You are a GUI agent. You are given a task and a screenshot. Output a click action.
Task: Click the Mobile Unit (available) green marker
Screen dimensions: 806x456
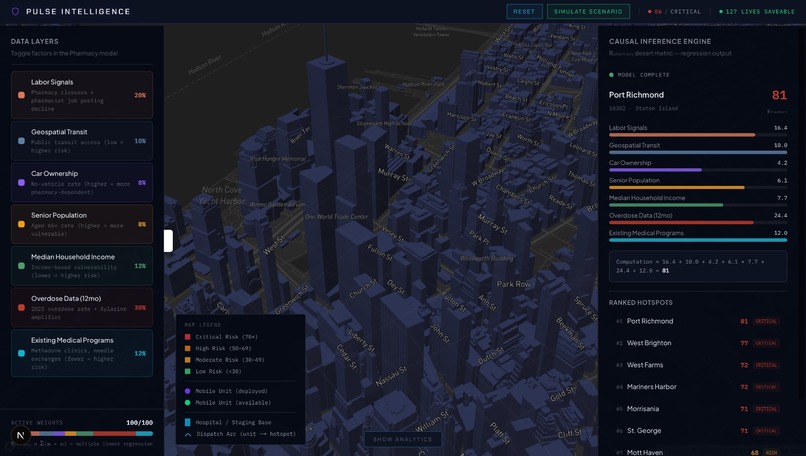coord(188,403)
